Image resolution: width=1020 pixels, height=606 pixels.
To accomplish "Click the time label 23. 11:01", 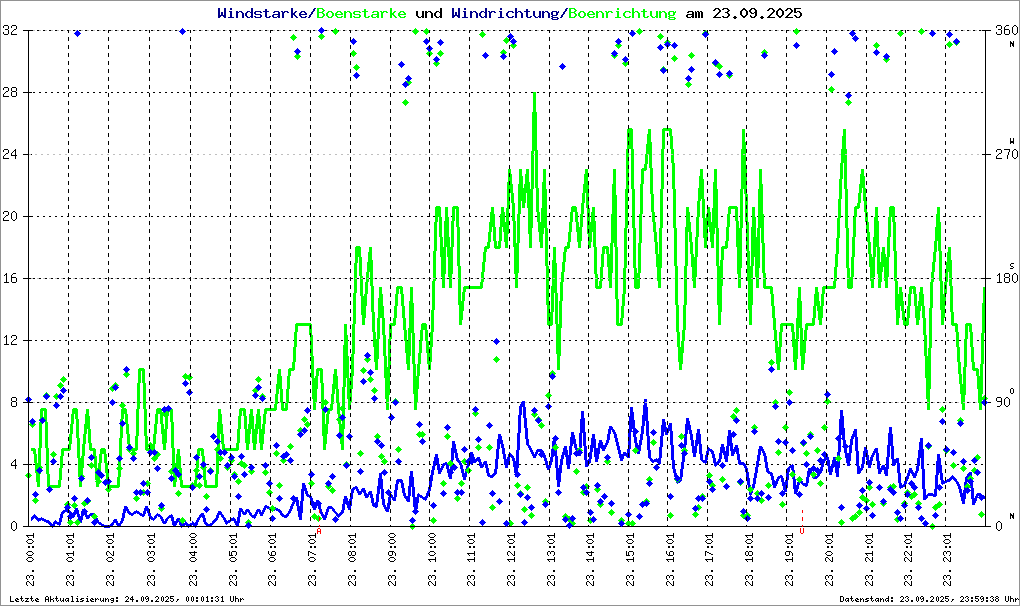I will (x=472, y=559).
